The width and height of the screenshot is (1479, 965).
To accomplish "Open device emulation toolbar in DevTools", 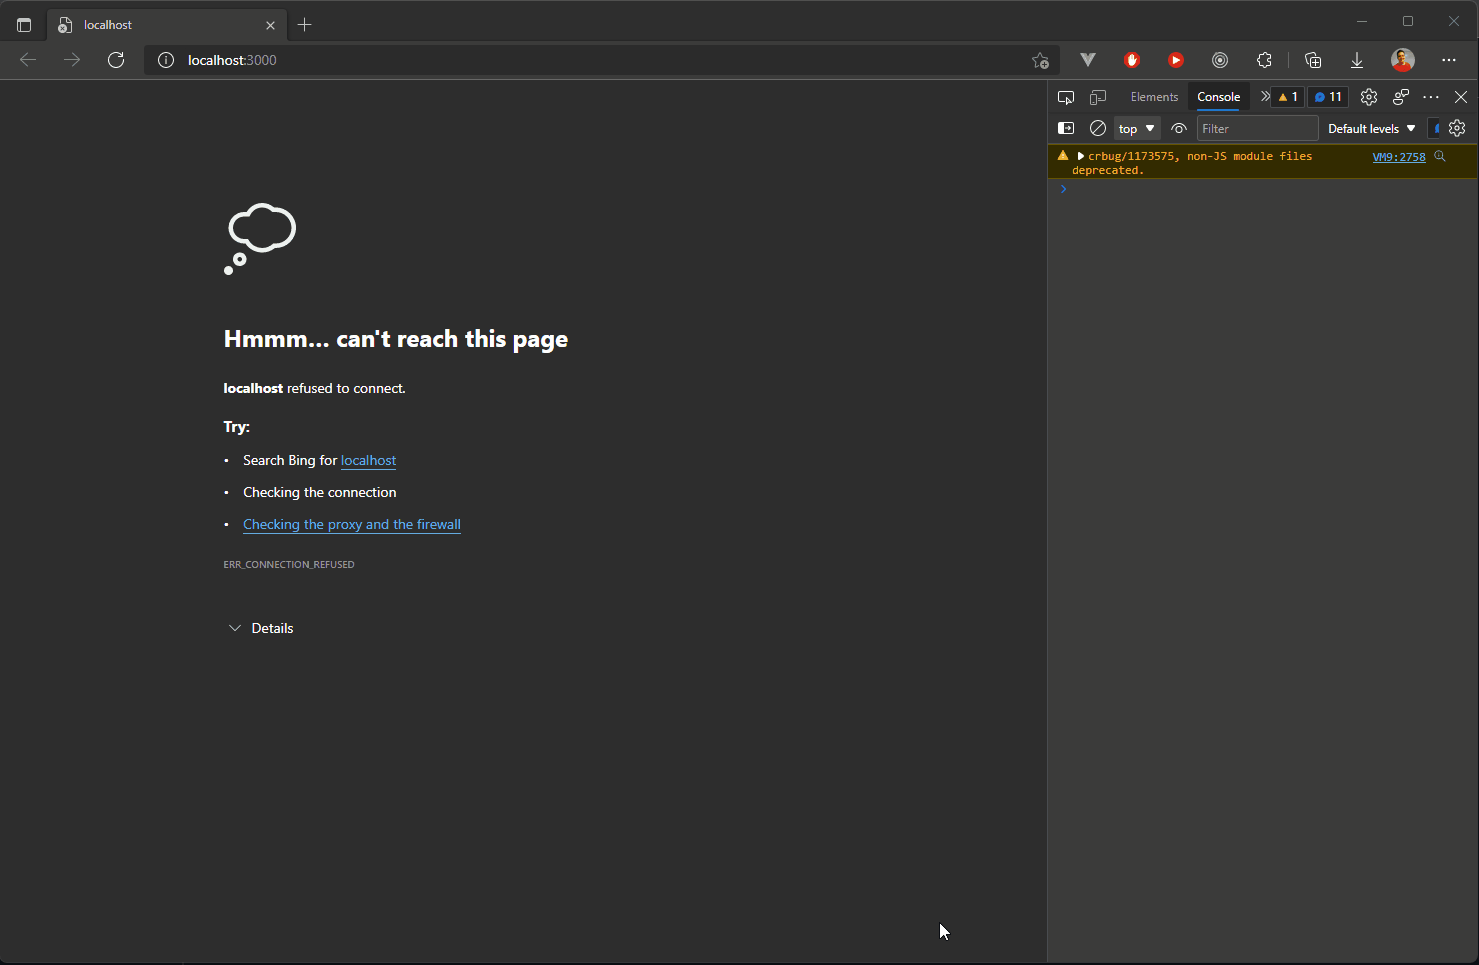I will pyautogui.click(x=1098, y=97).
